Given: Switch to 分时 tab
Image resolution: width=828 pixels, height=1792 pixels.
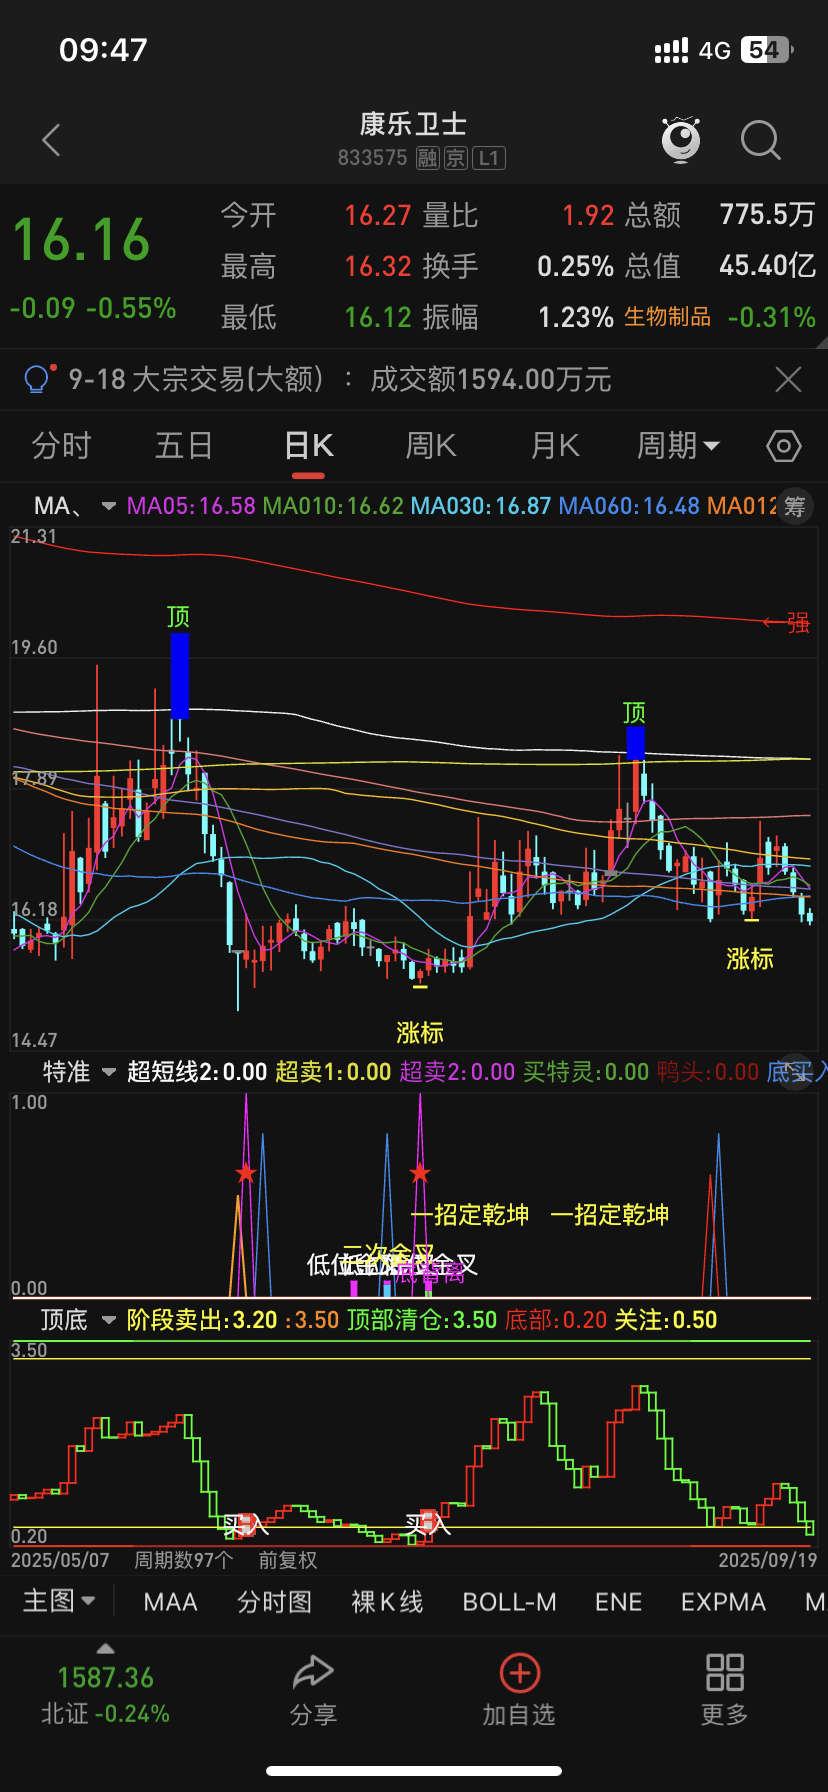Looking at the screenshot, I should (62, 446).
